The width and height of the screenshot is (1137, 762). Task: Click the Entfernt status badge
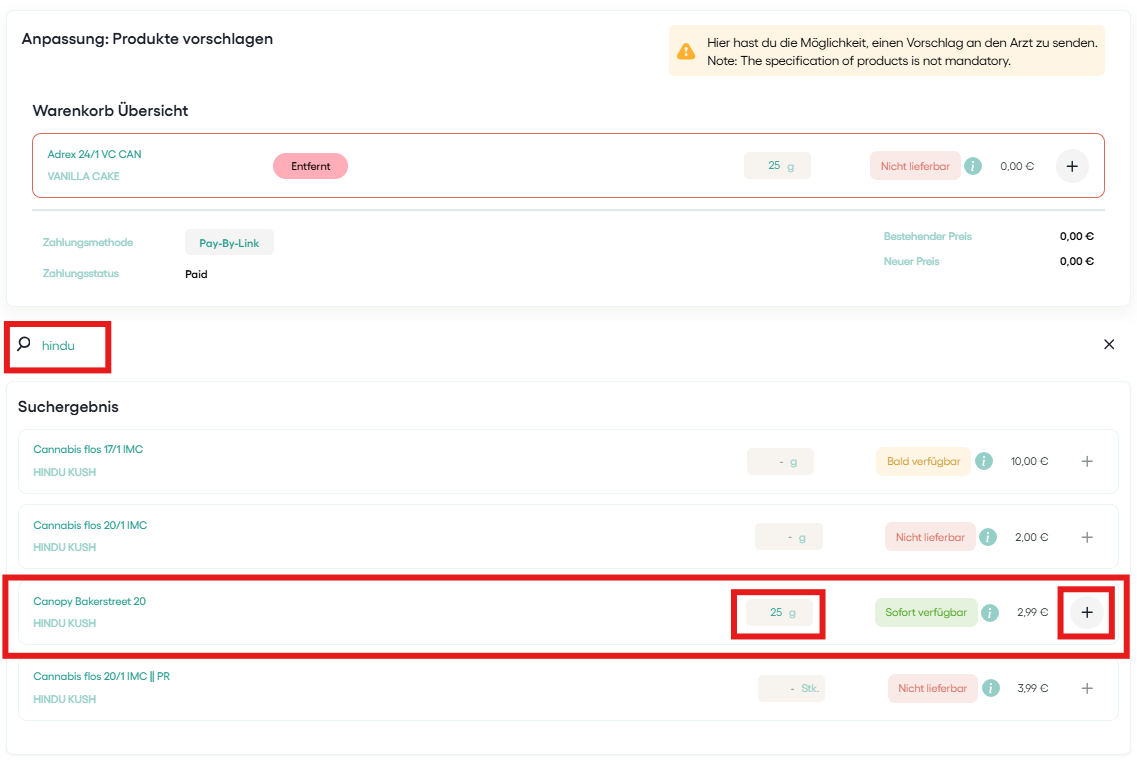[310, 166]
